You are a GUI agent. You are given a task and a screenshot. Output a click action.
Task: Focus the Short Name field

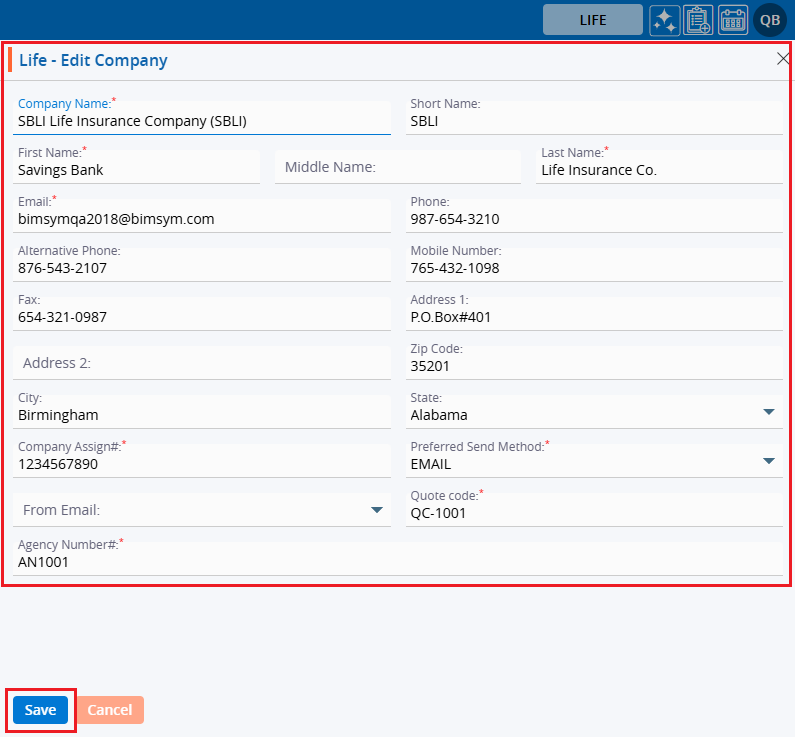tap(594, 121)
